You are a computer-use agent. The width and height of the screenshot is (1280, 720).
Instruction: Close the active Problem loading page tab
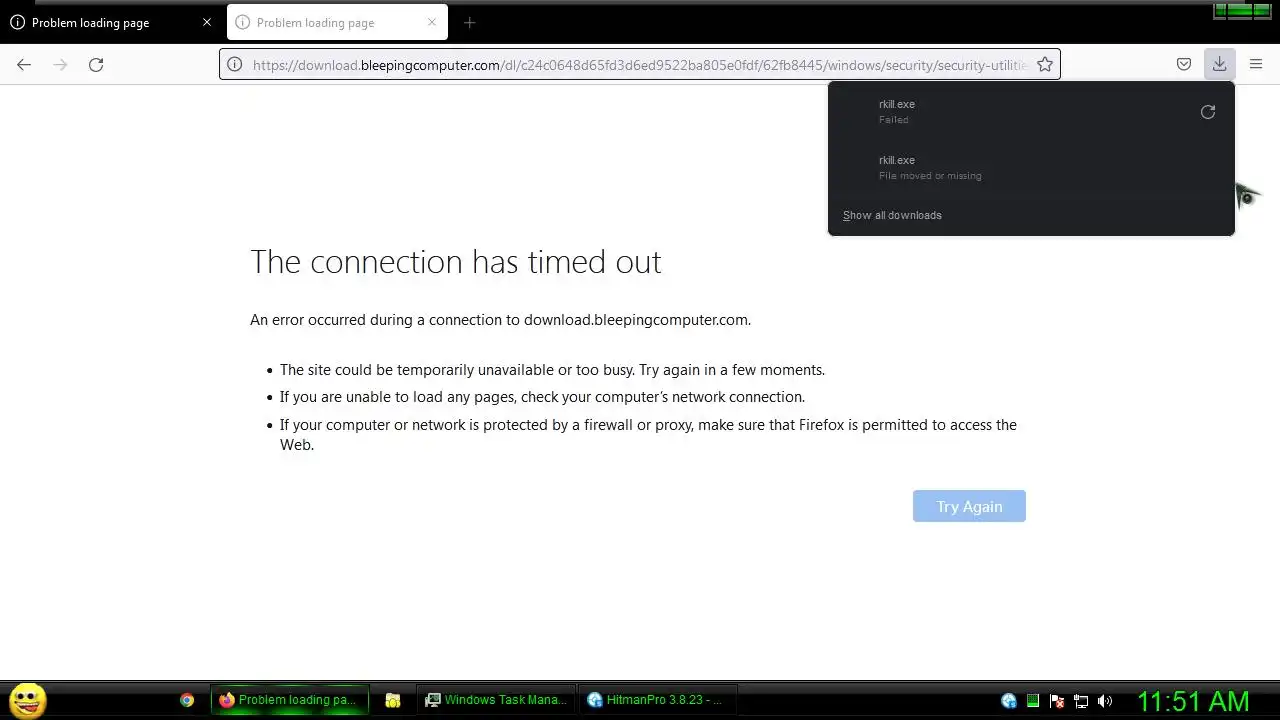tap(432, 22)
